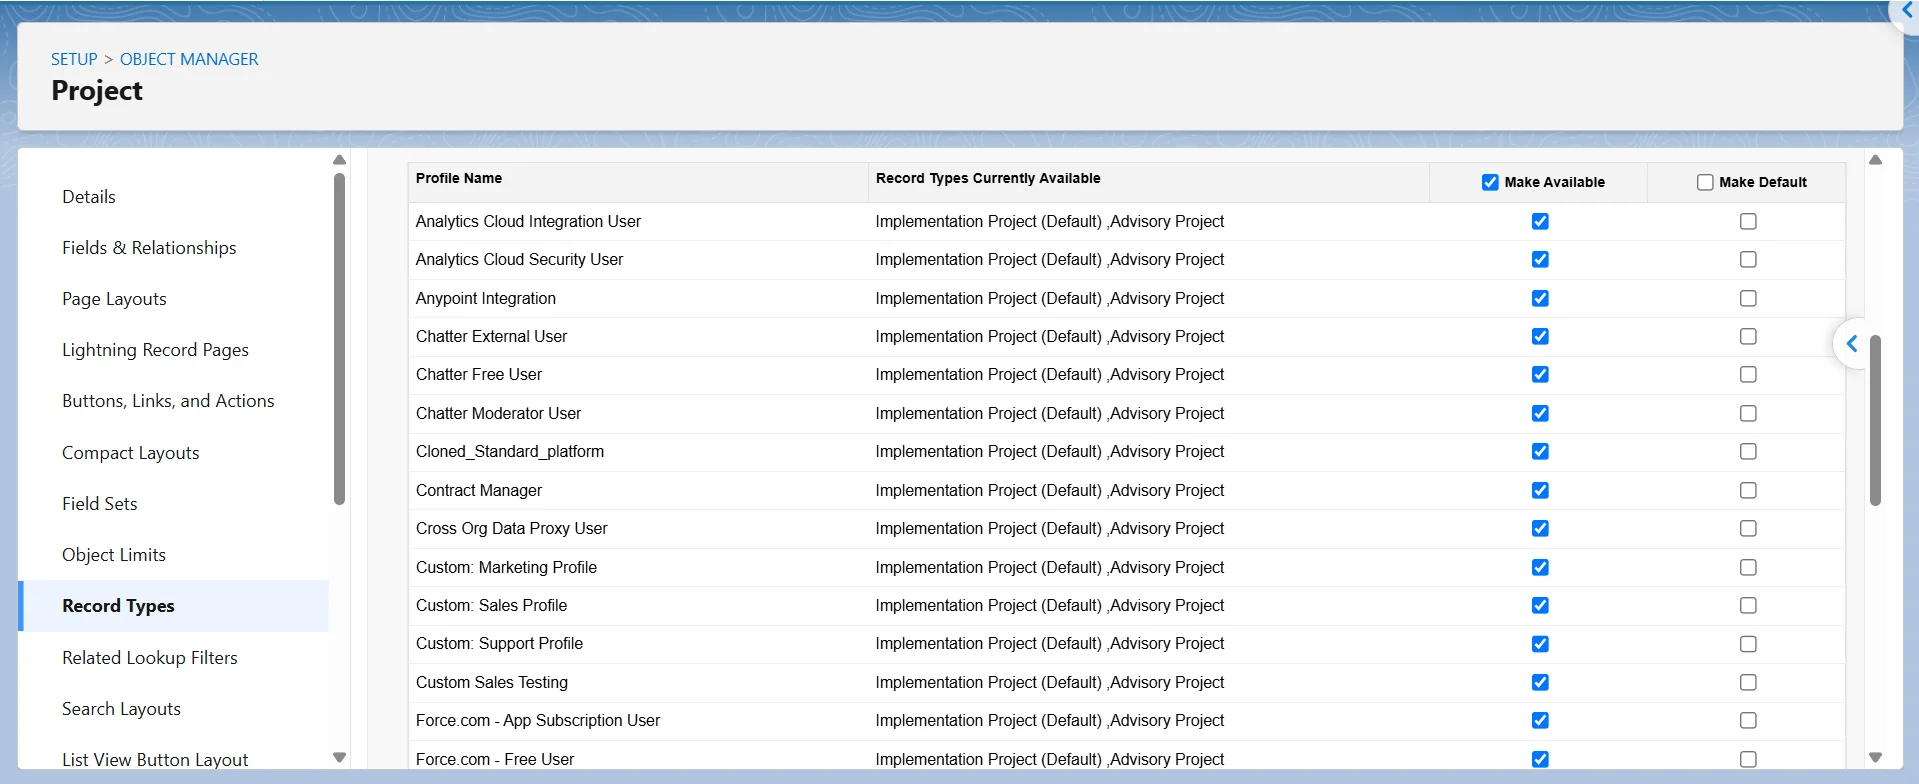Check Make Default for Contract Manager
Viewport: 1919px width, 784px height.
1748,490
